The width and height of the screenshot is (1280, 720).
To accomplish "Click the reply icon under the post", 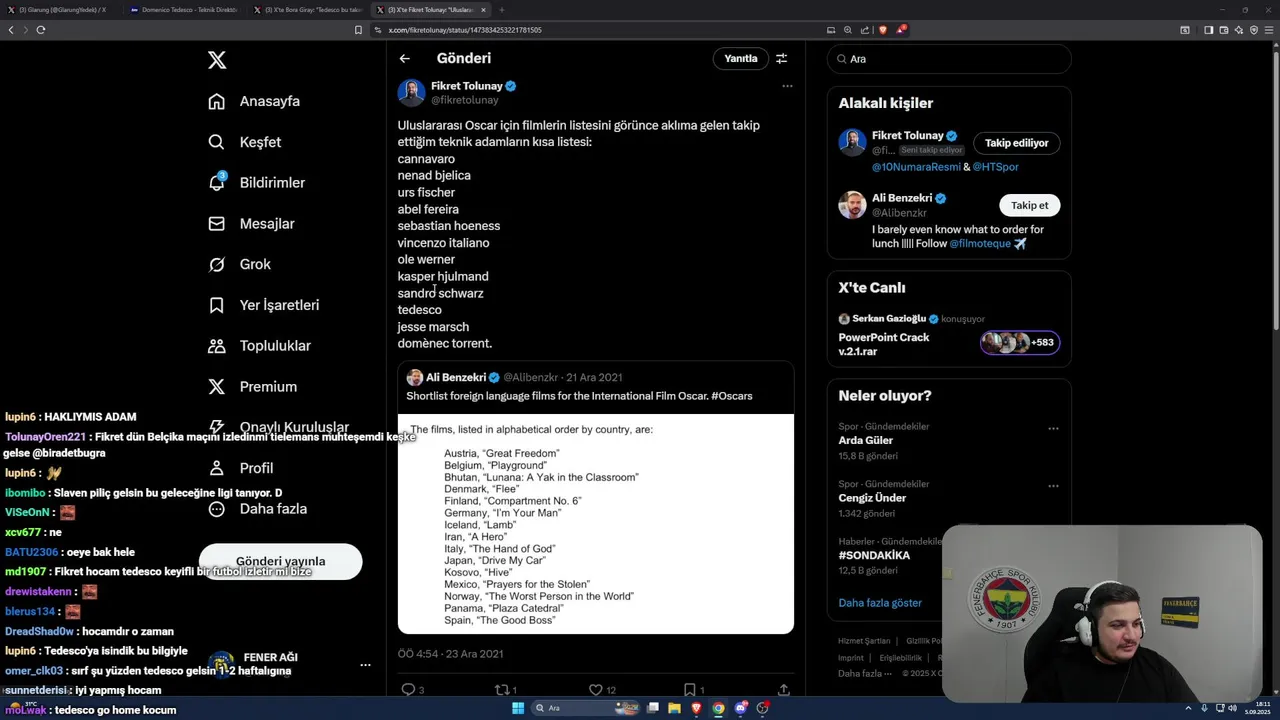I will click(408, 689).
